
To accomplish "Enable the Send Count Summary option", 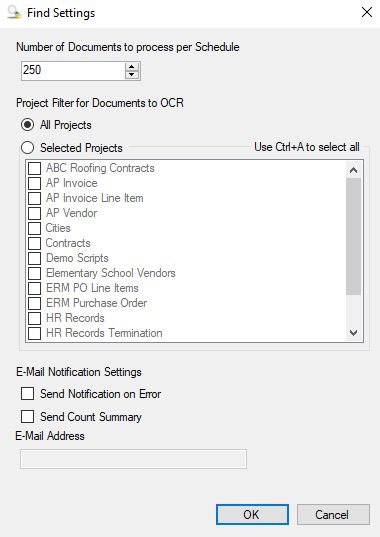I will 27,417.
